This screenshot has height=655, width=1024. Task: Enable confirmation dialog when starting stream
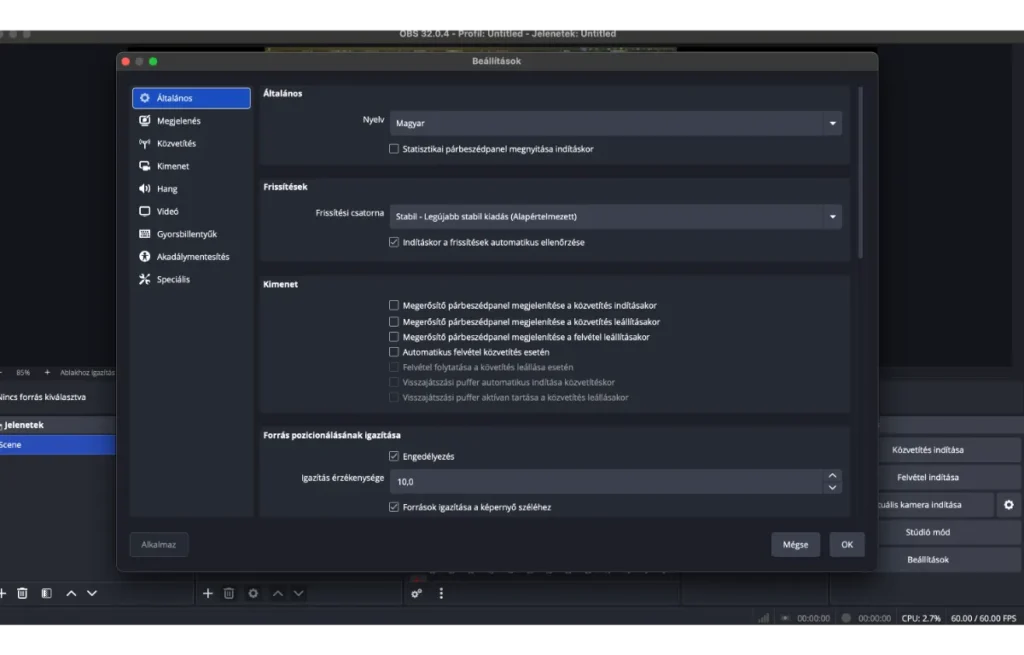(394, 306)
